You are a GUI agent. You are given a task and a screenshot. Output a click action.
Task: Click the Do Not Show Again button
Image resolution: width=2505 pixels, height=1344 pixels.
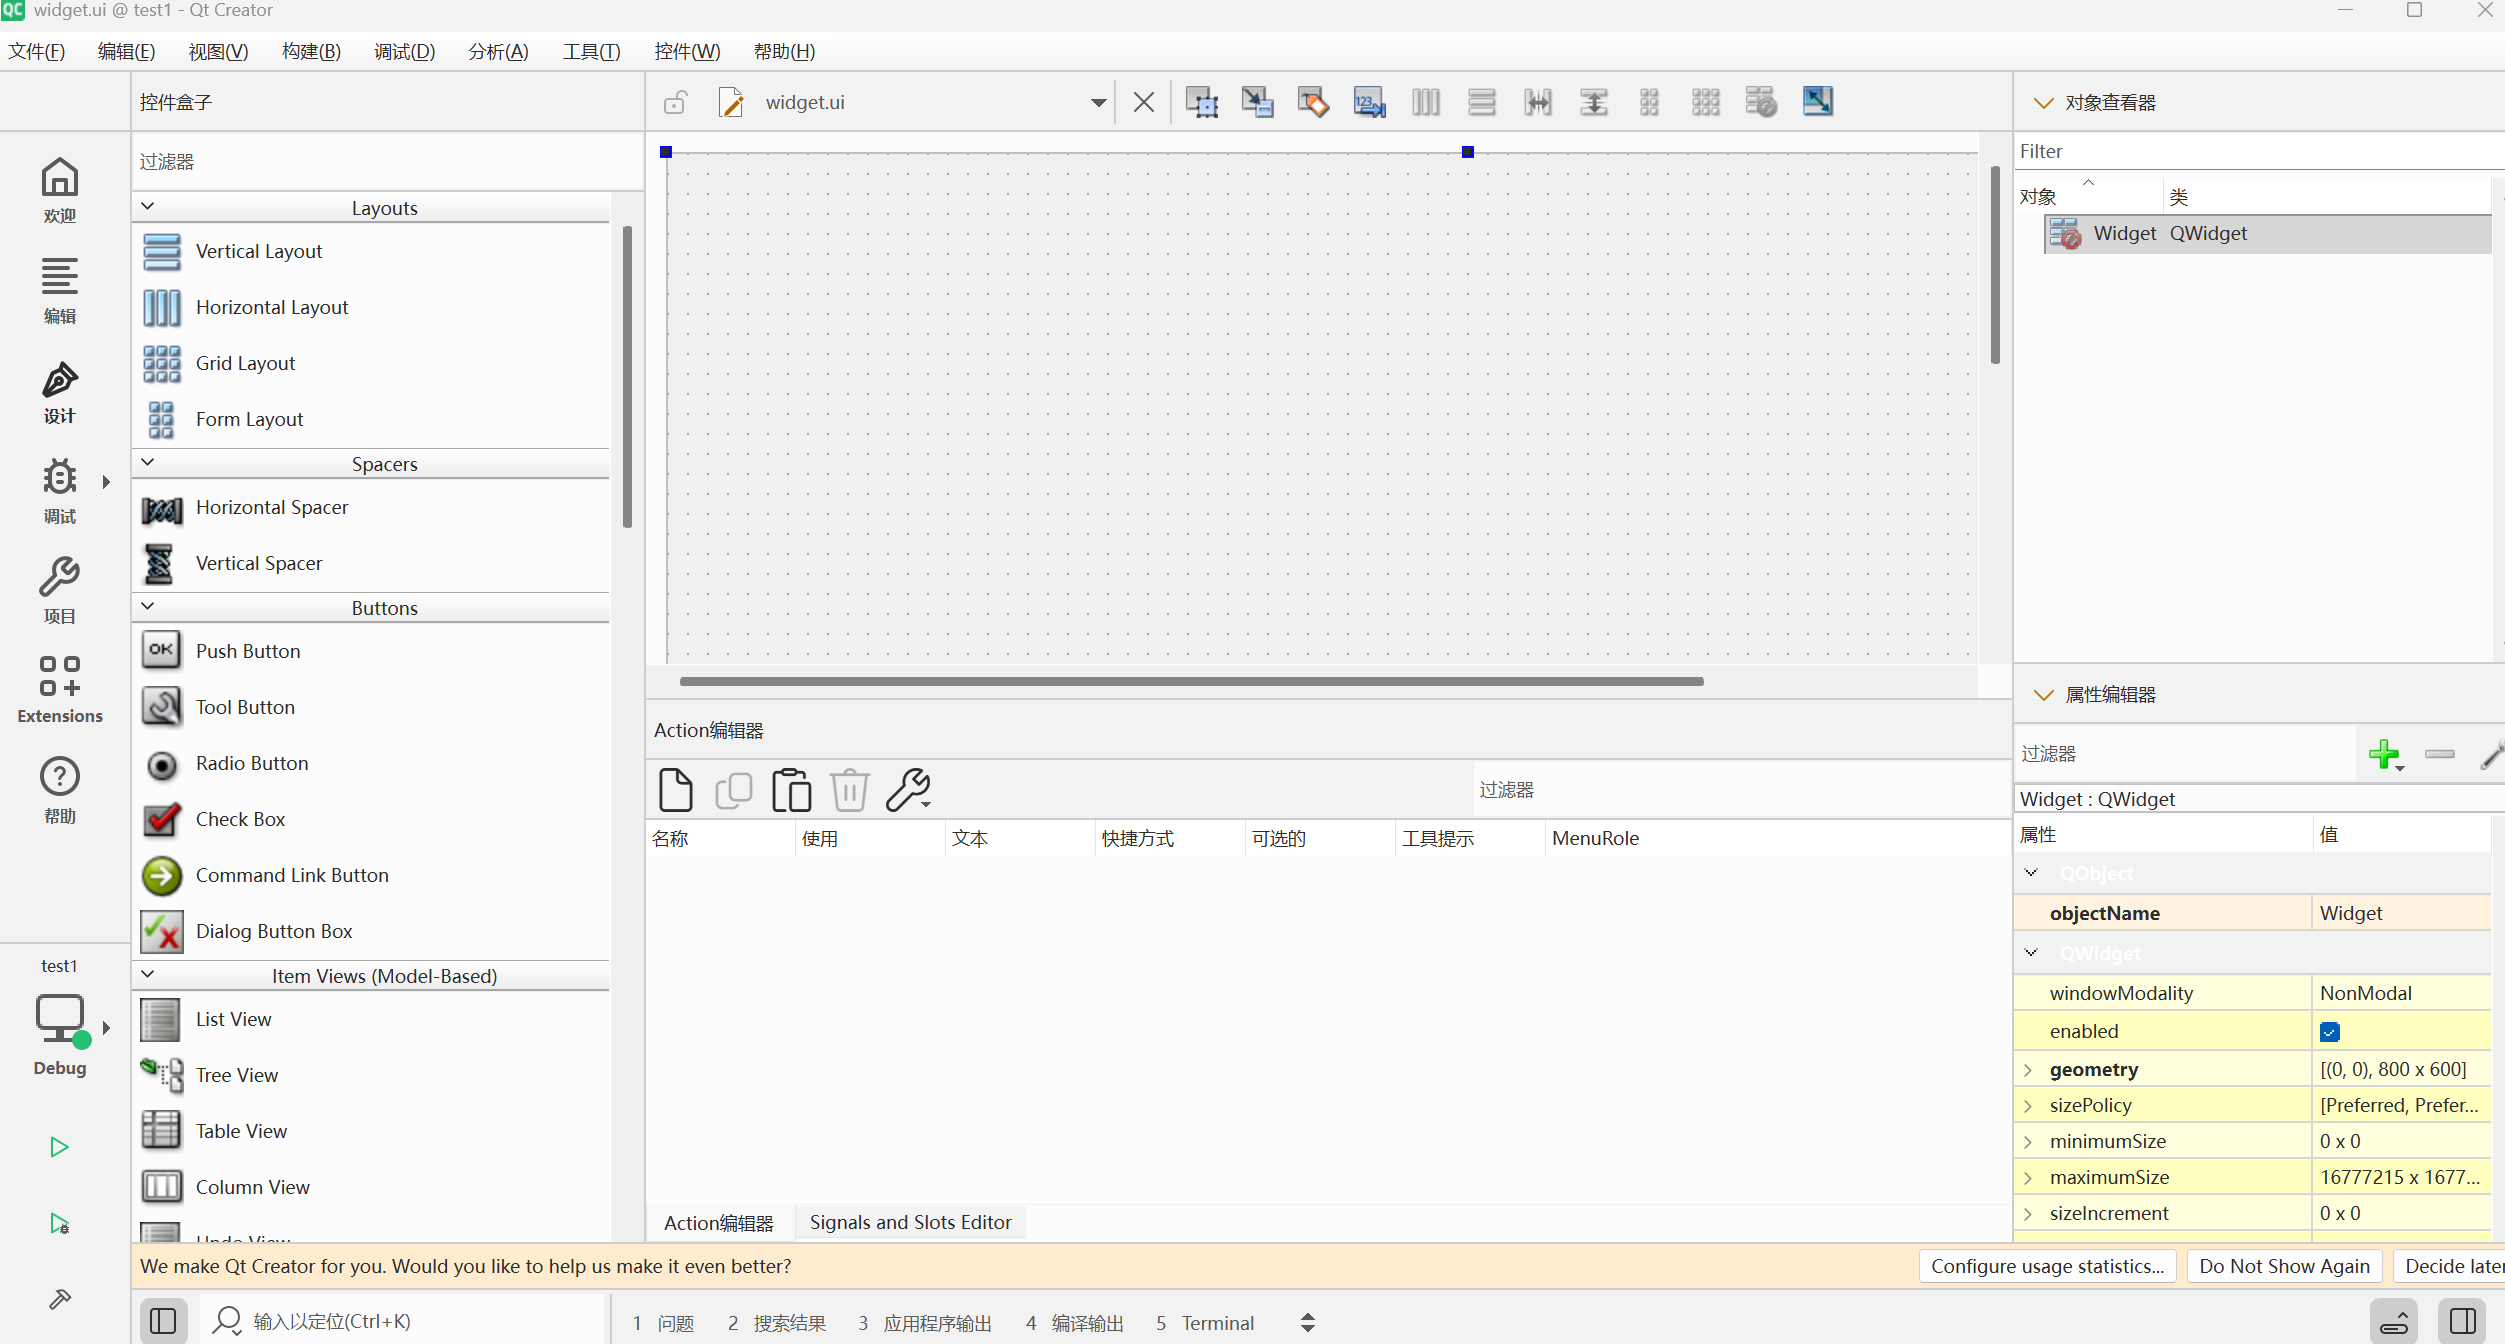tap(2284, 1266)
